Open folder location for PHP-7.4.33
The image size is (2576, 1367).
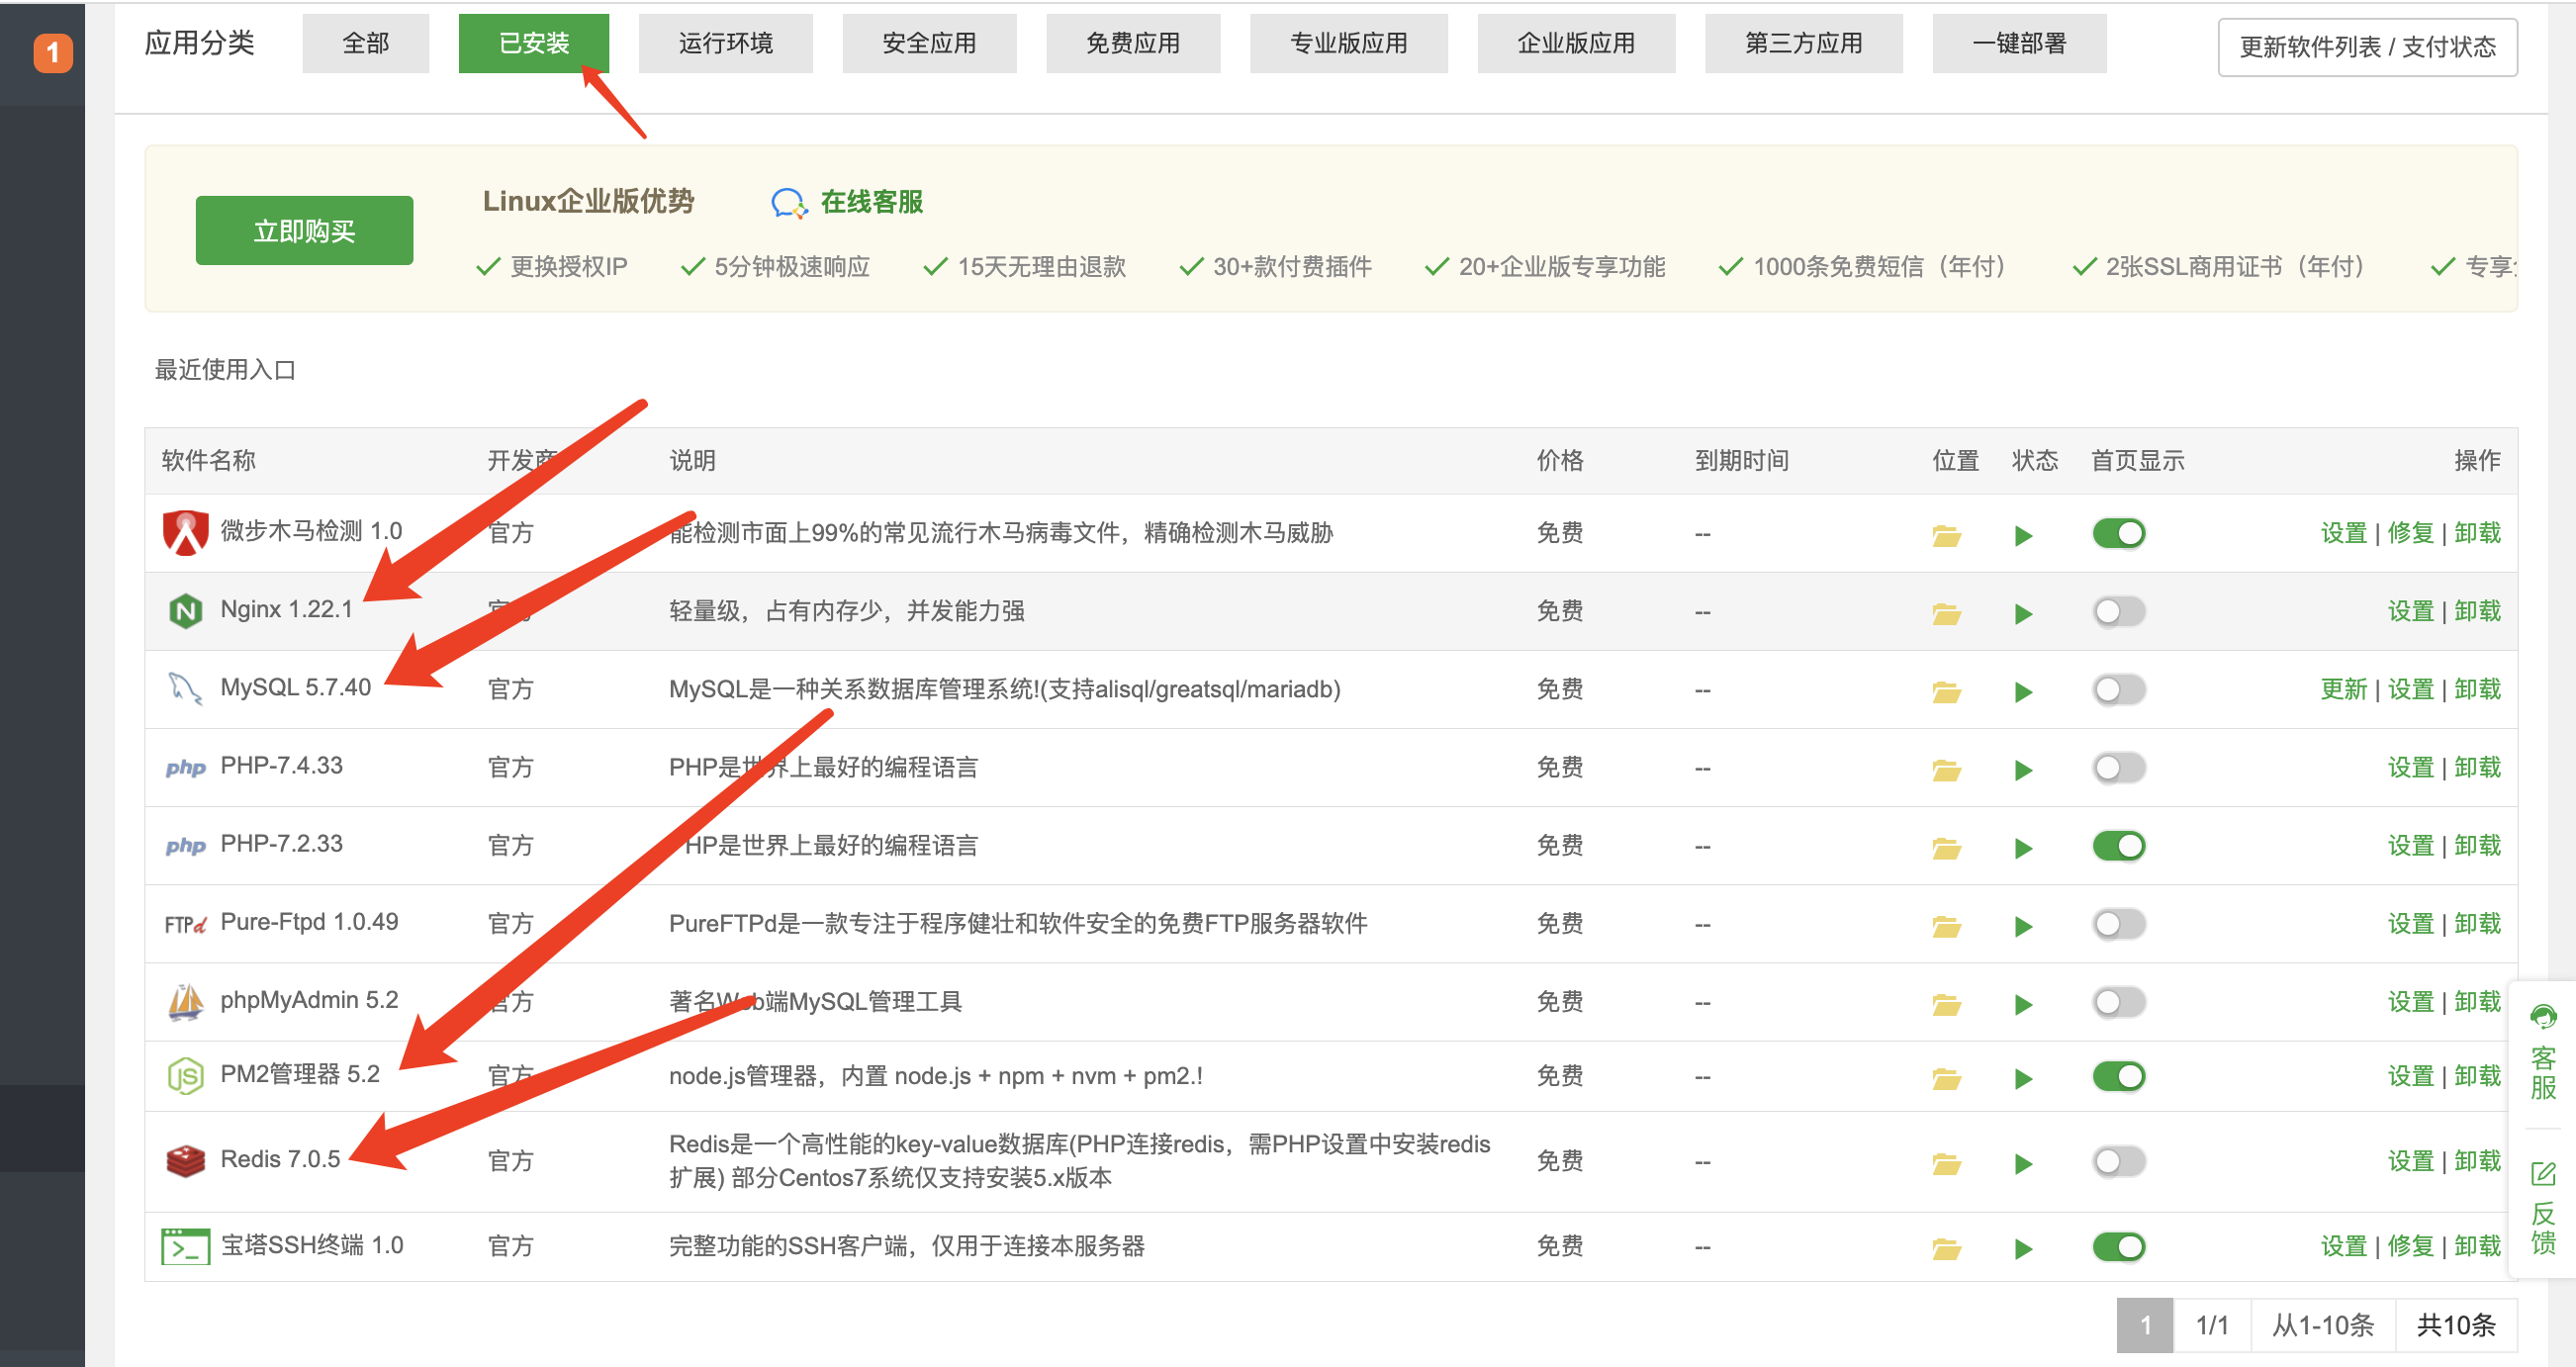1946,769
